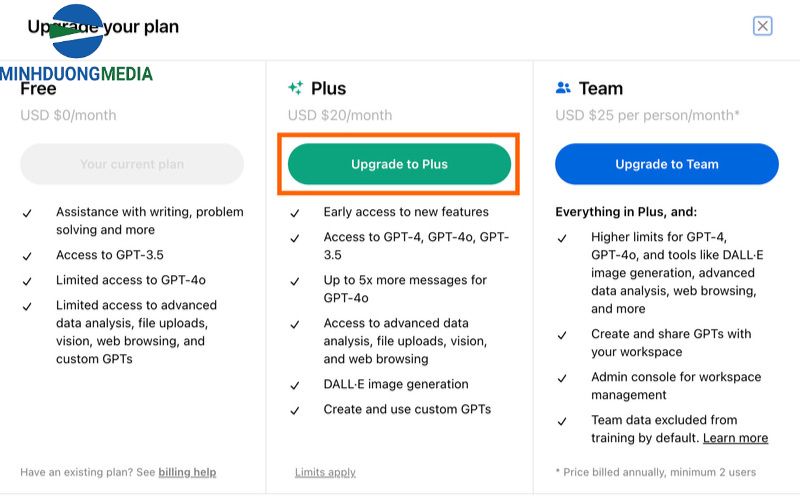Image resolution: width=800 pixels, height=500 pixels.
Task: Click the Everything in Plus, and: text
Action: tap(626, 212)
